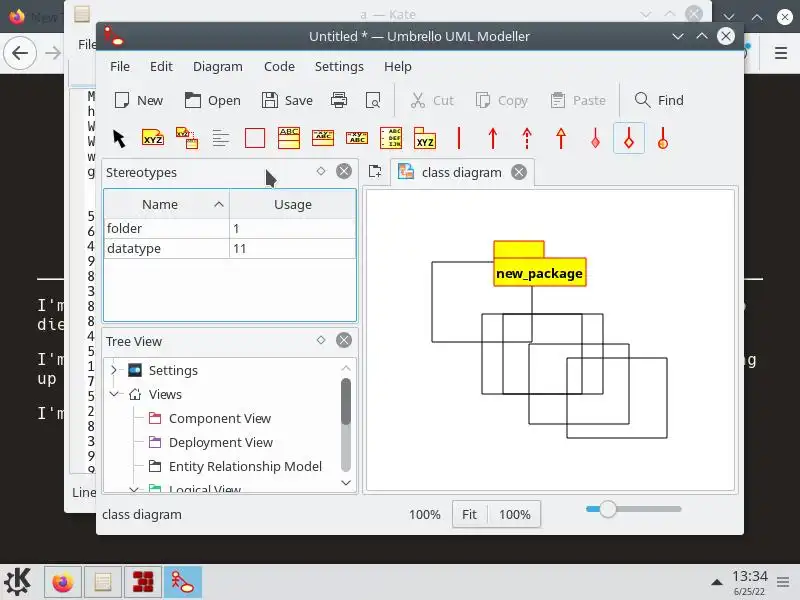The width and height of the screenshot is (800, 600).
Task: Click the Print icon
Action: pyautogui.click(x=339, y=100)
